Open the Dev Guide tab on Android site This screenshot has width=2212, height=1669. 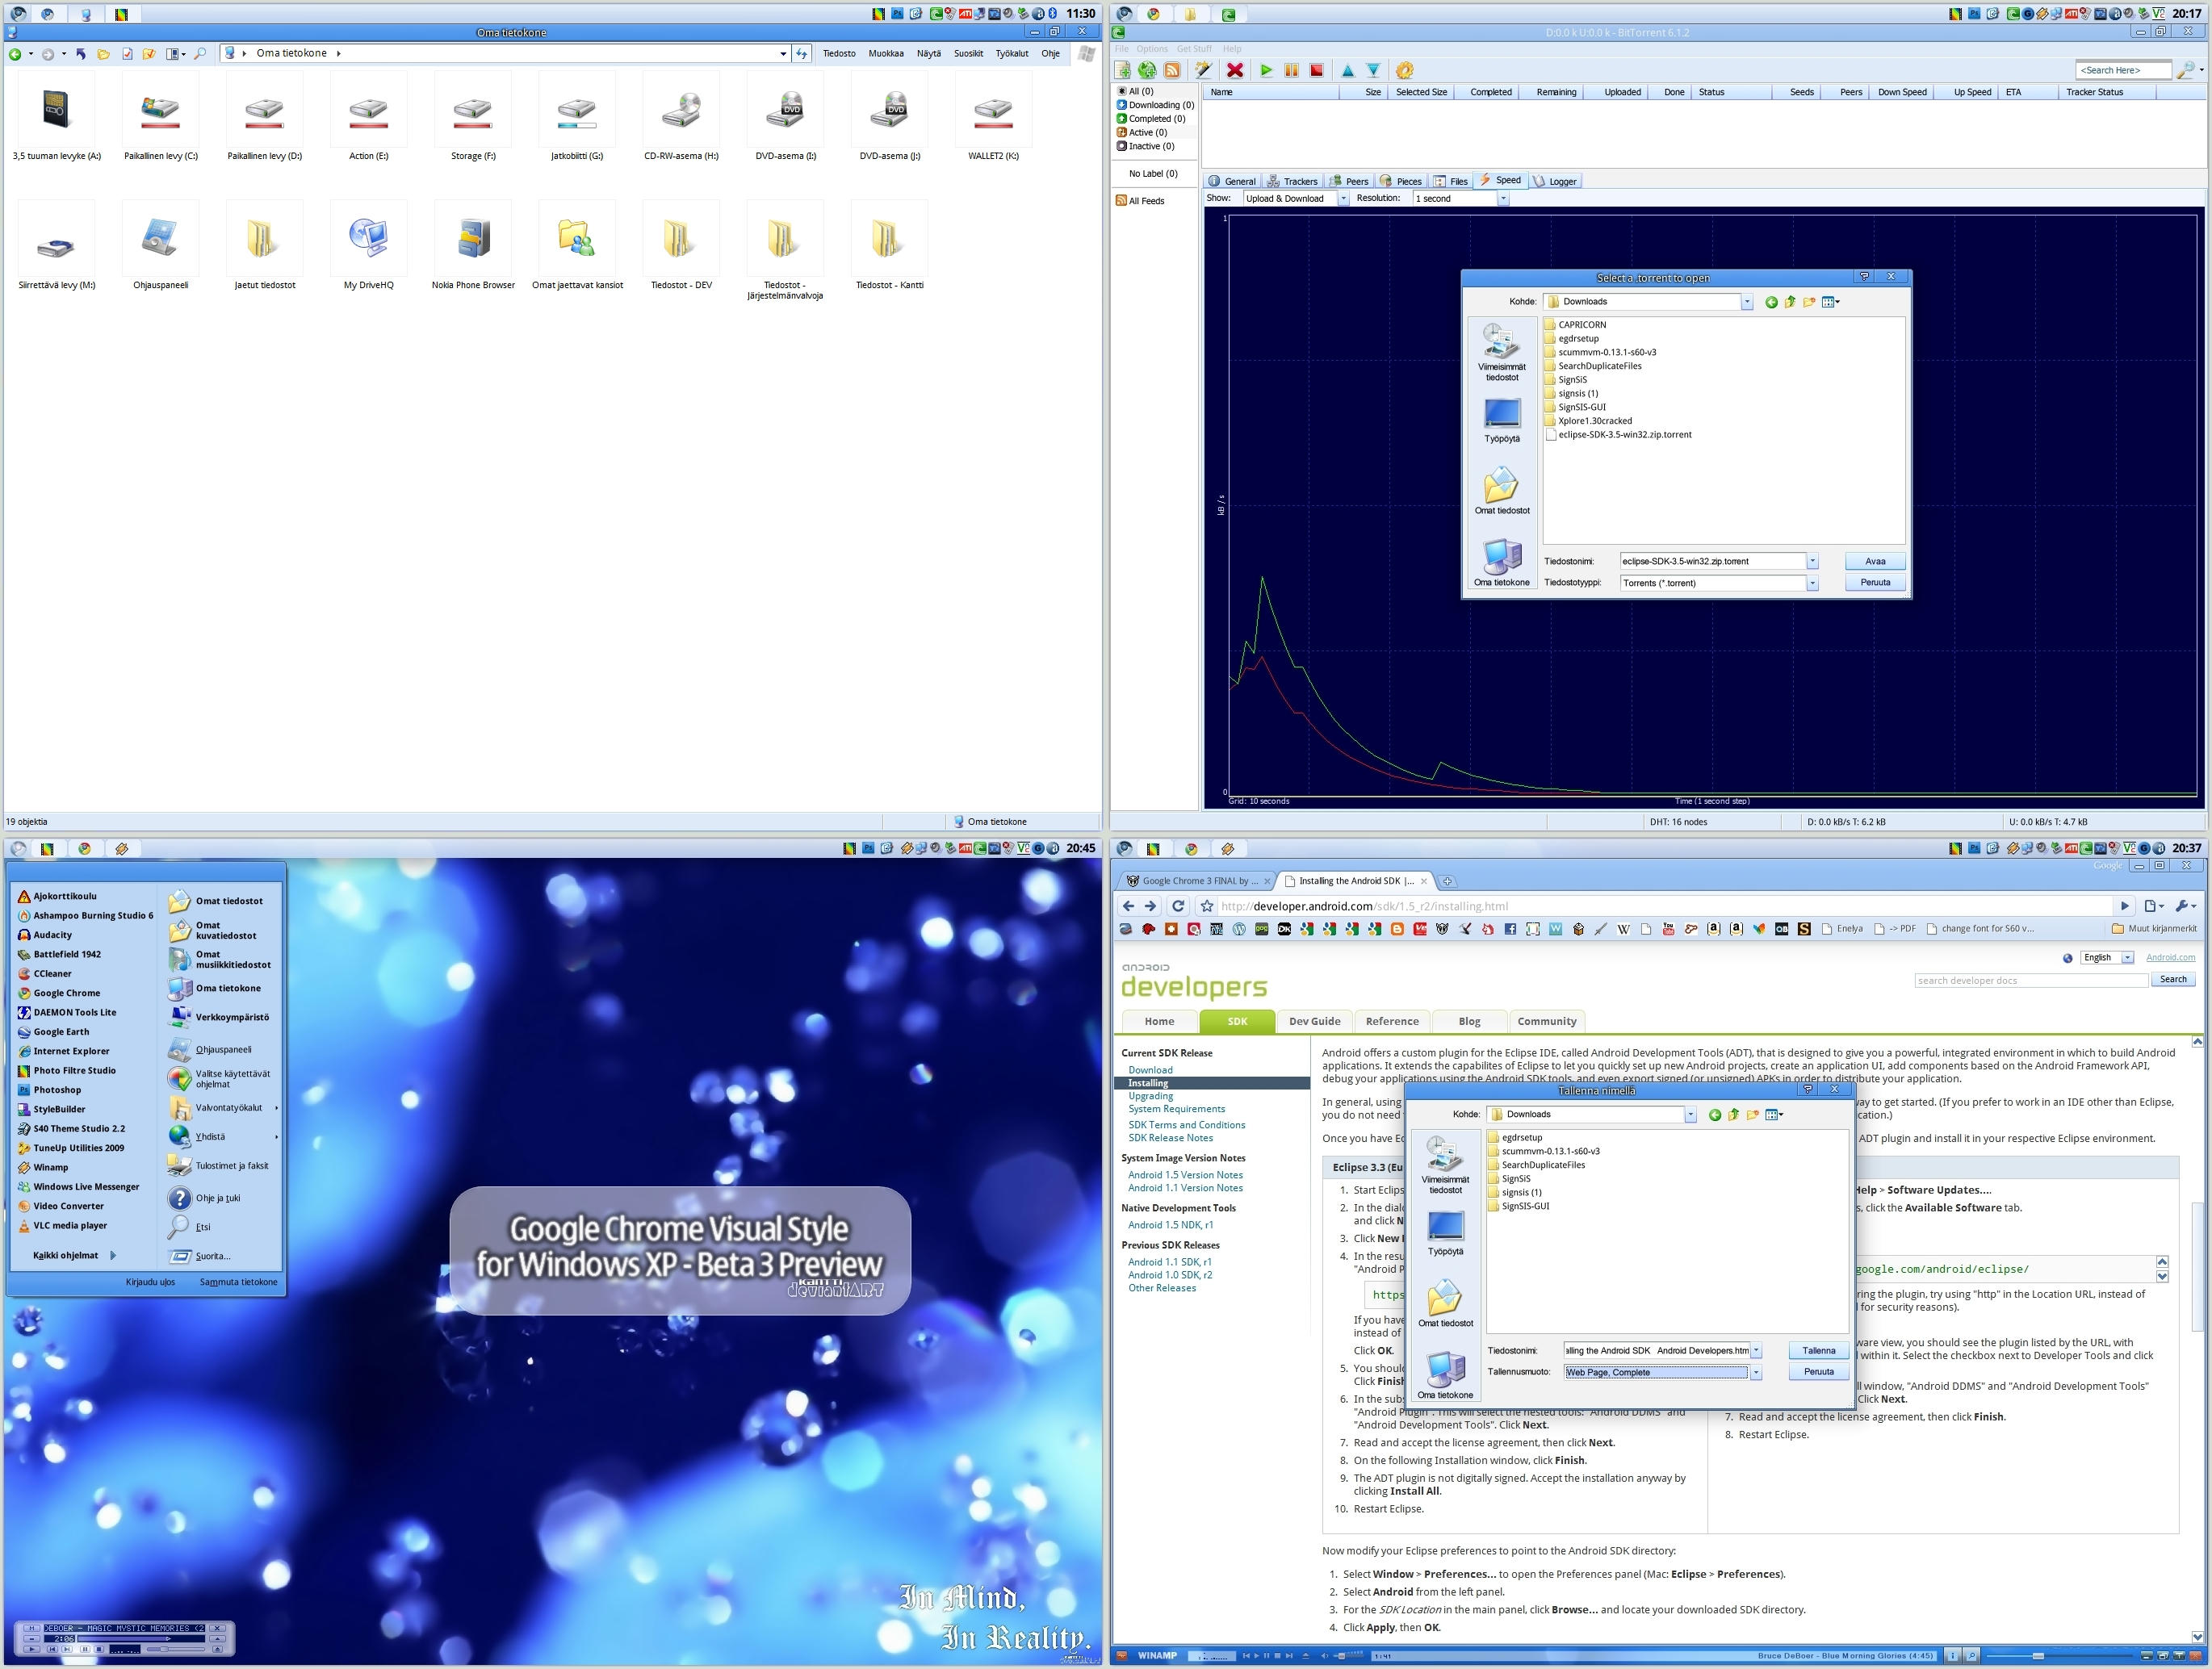click(x=1314, y=1021)
